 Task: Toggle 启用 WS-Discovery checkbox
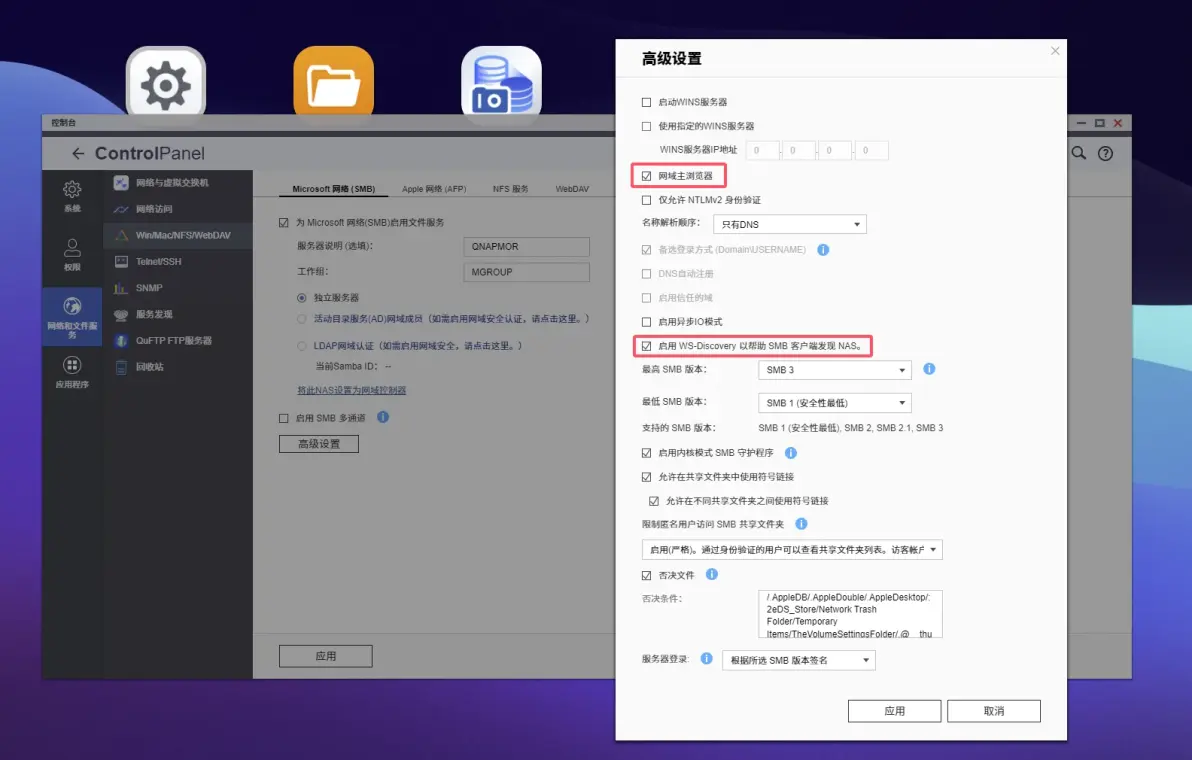click(x=646, y=346)
